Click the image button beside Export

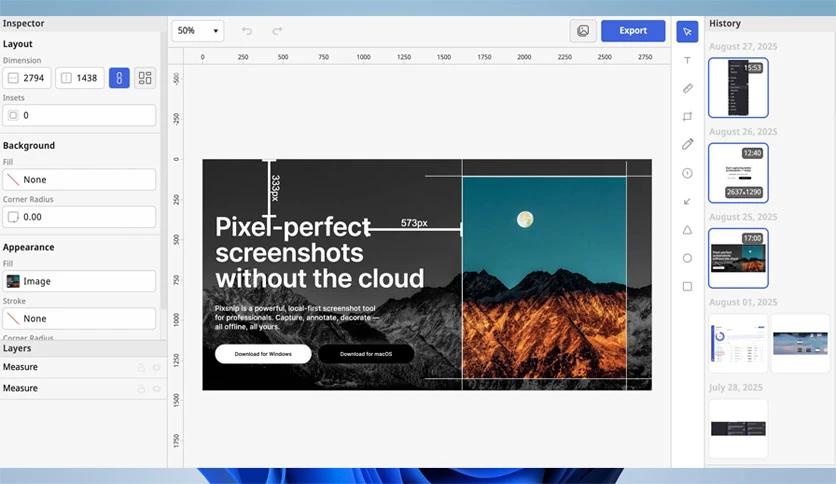coord(583,31)
